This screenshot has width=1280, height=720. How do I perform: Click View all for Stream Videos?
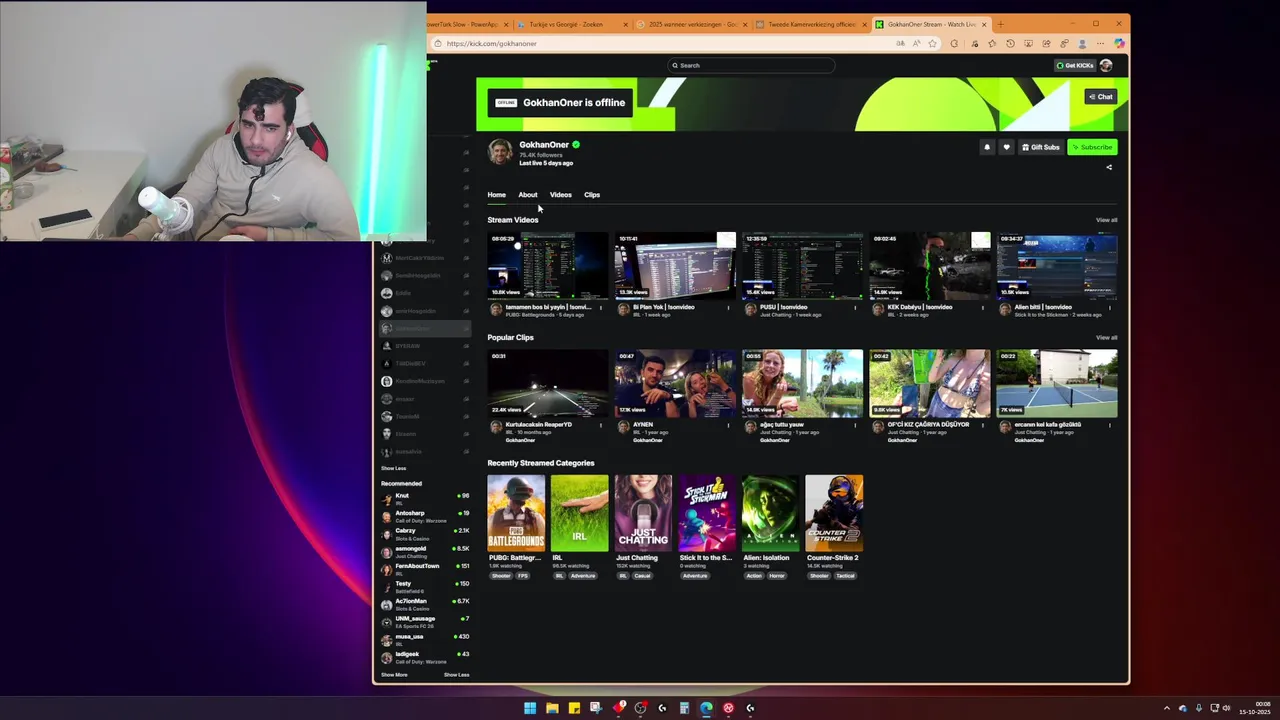[1106, 220]
